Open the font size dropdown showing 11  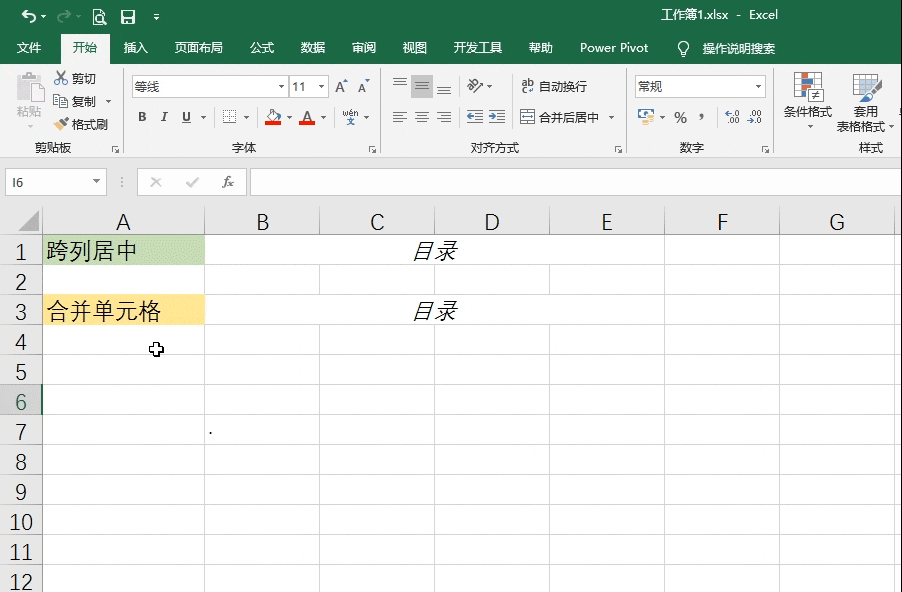(x=322, y=86)
